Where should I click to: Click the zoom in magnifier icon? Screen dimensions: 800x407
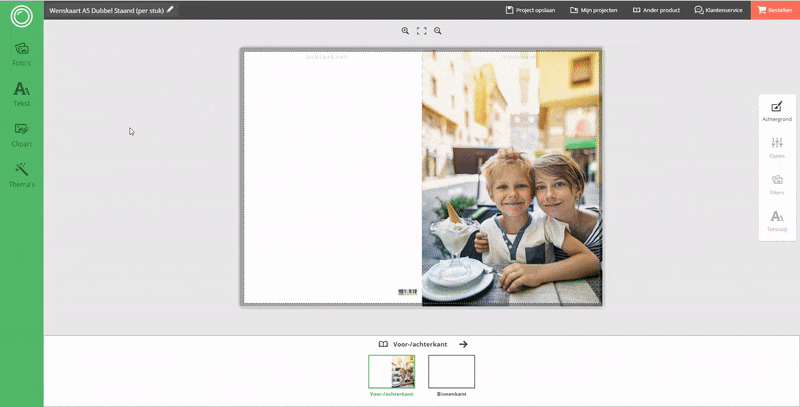[x=405, y=31]
